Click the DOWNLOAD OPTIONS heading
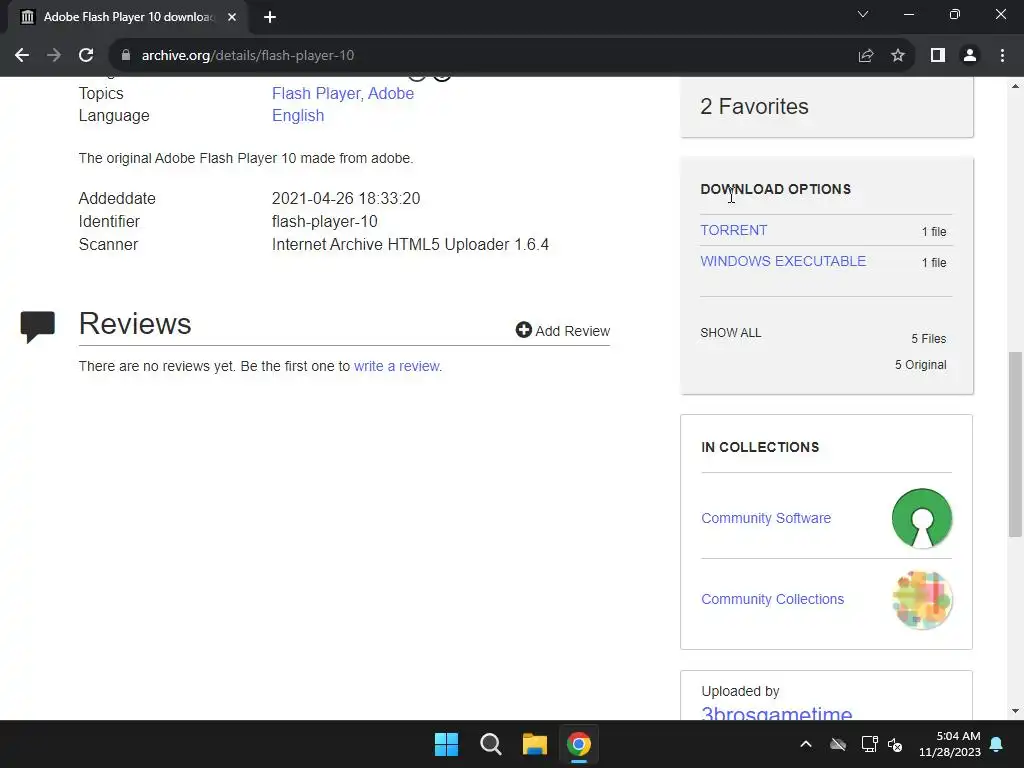The image size is (1024, 768). (x=775, y=189)
